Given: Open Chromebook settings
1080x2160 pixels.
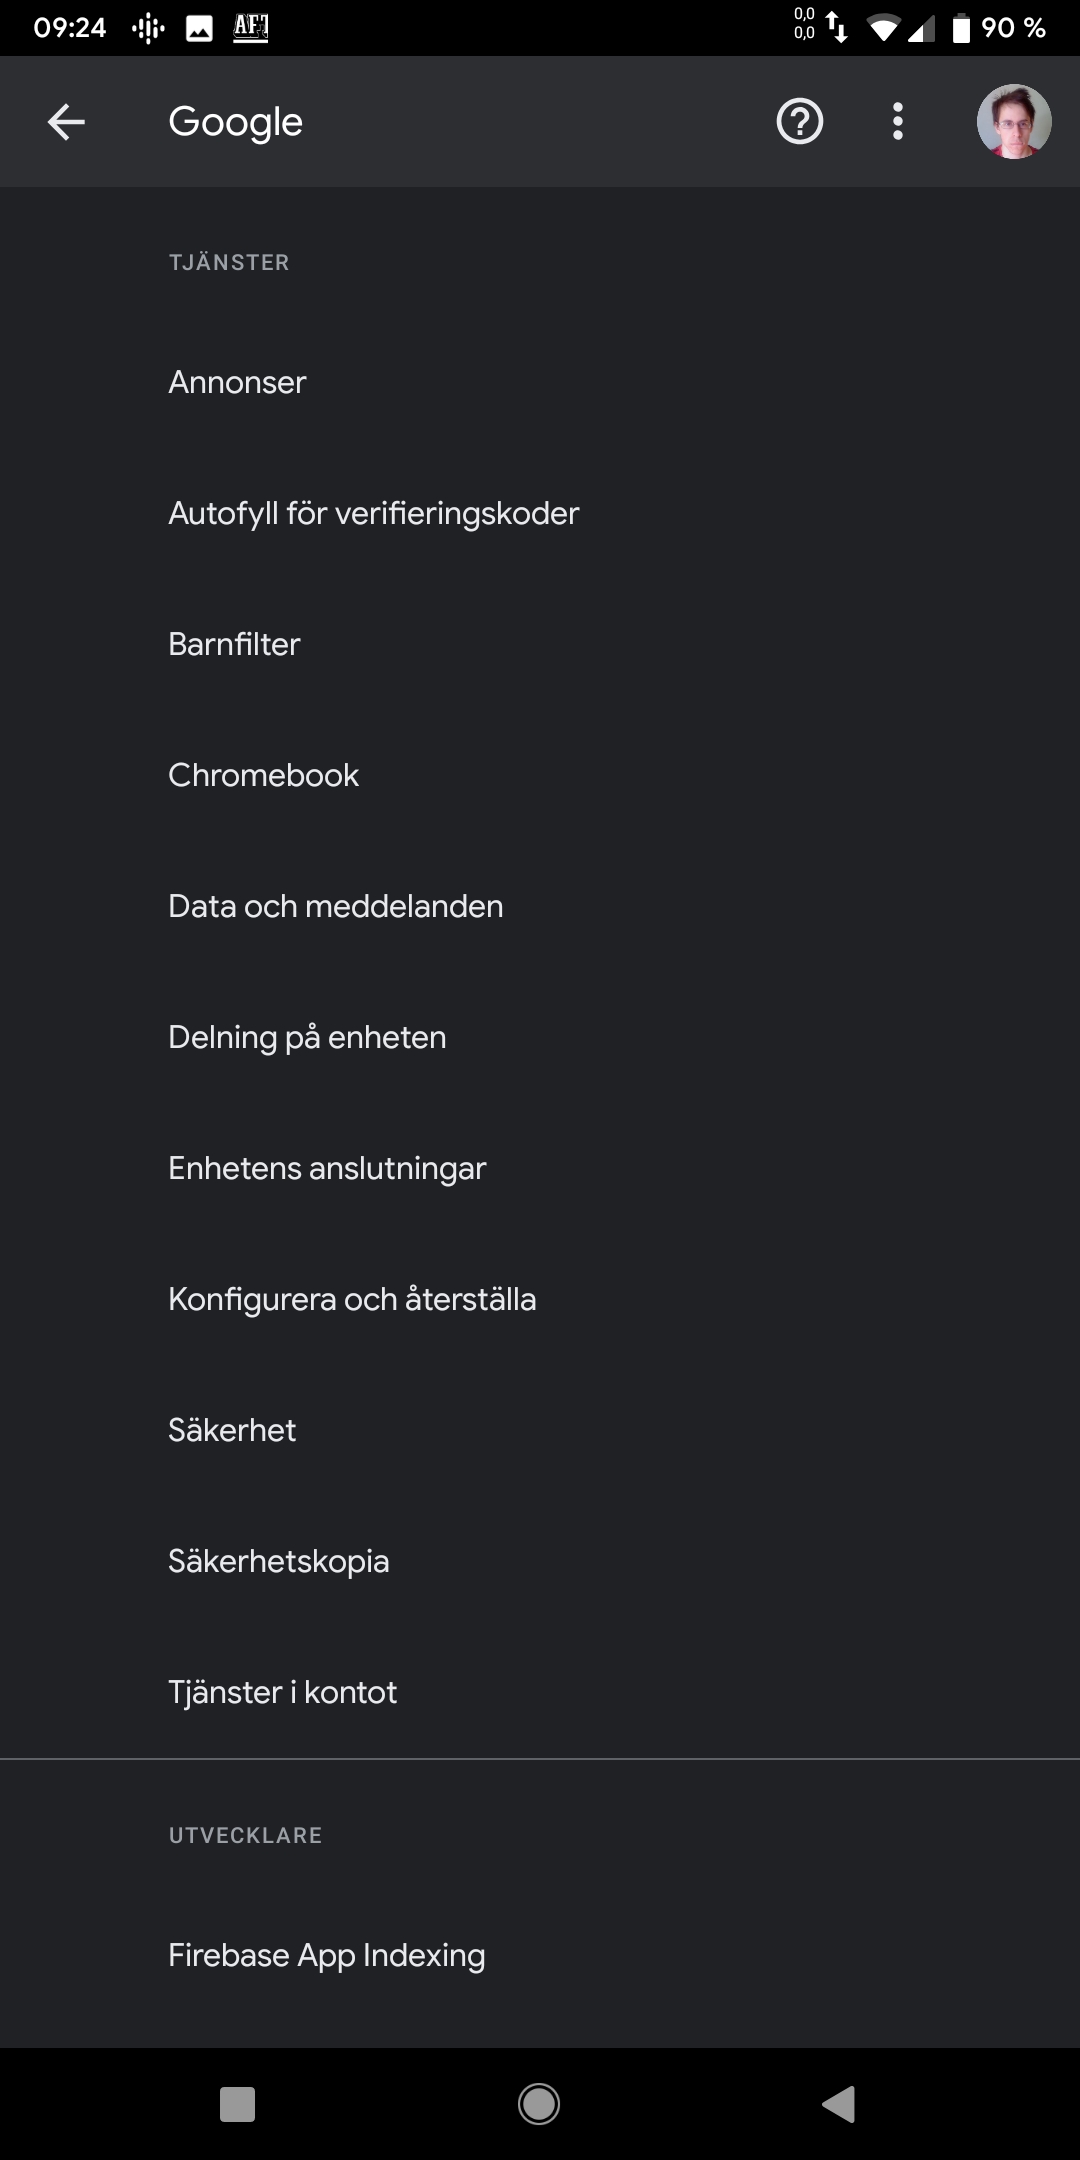Looking at the screenshot, I should pyautogui.click(x=540, y=775).
